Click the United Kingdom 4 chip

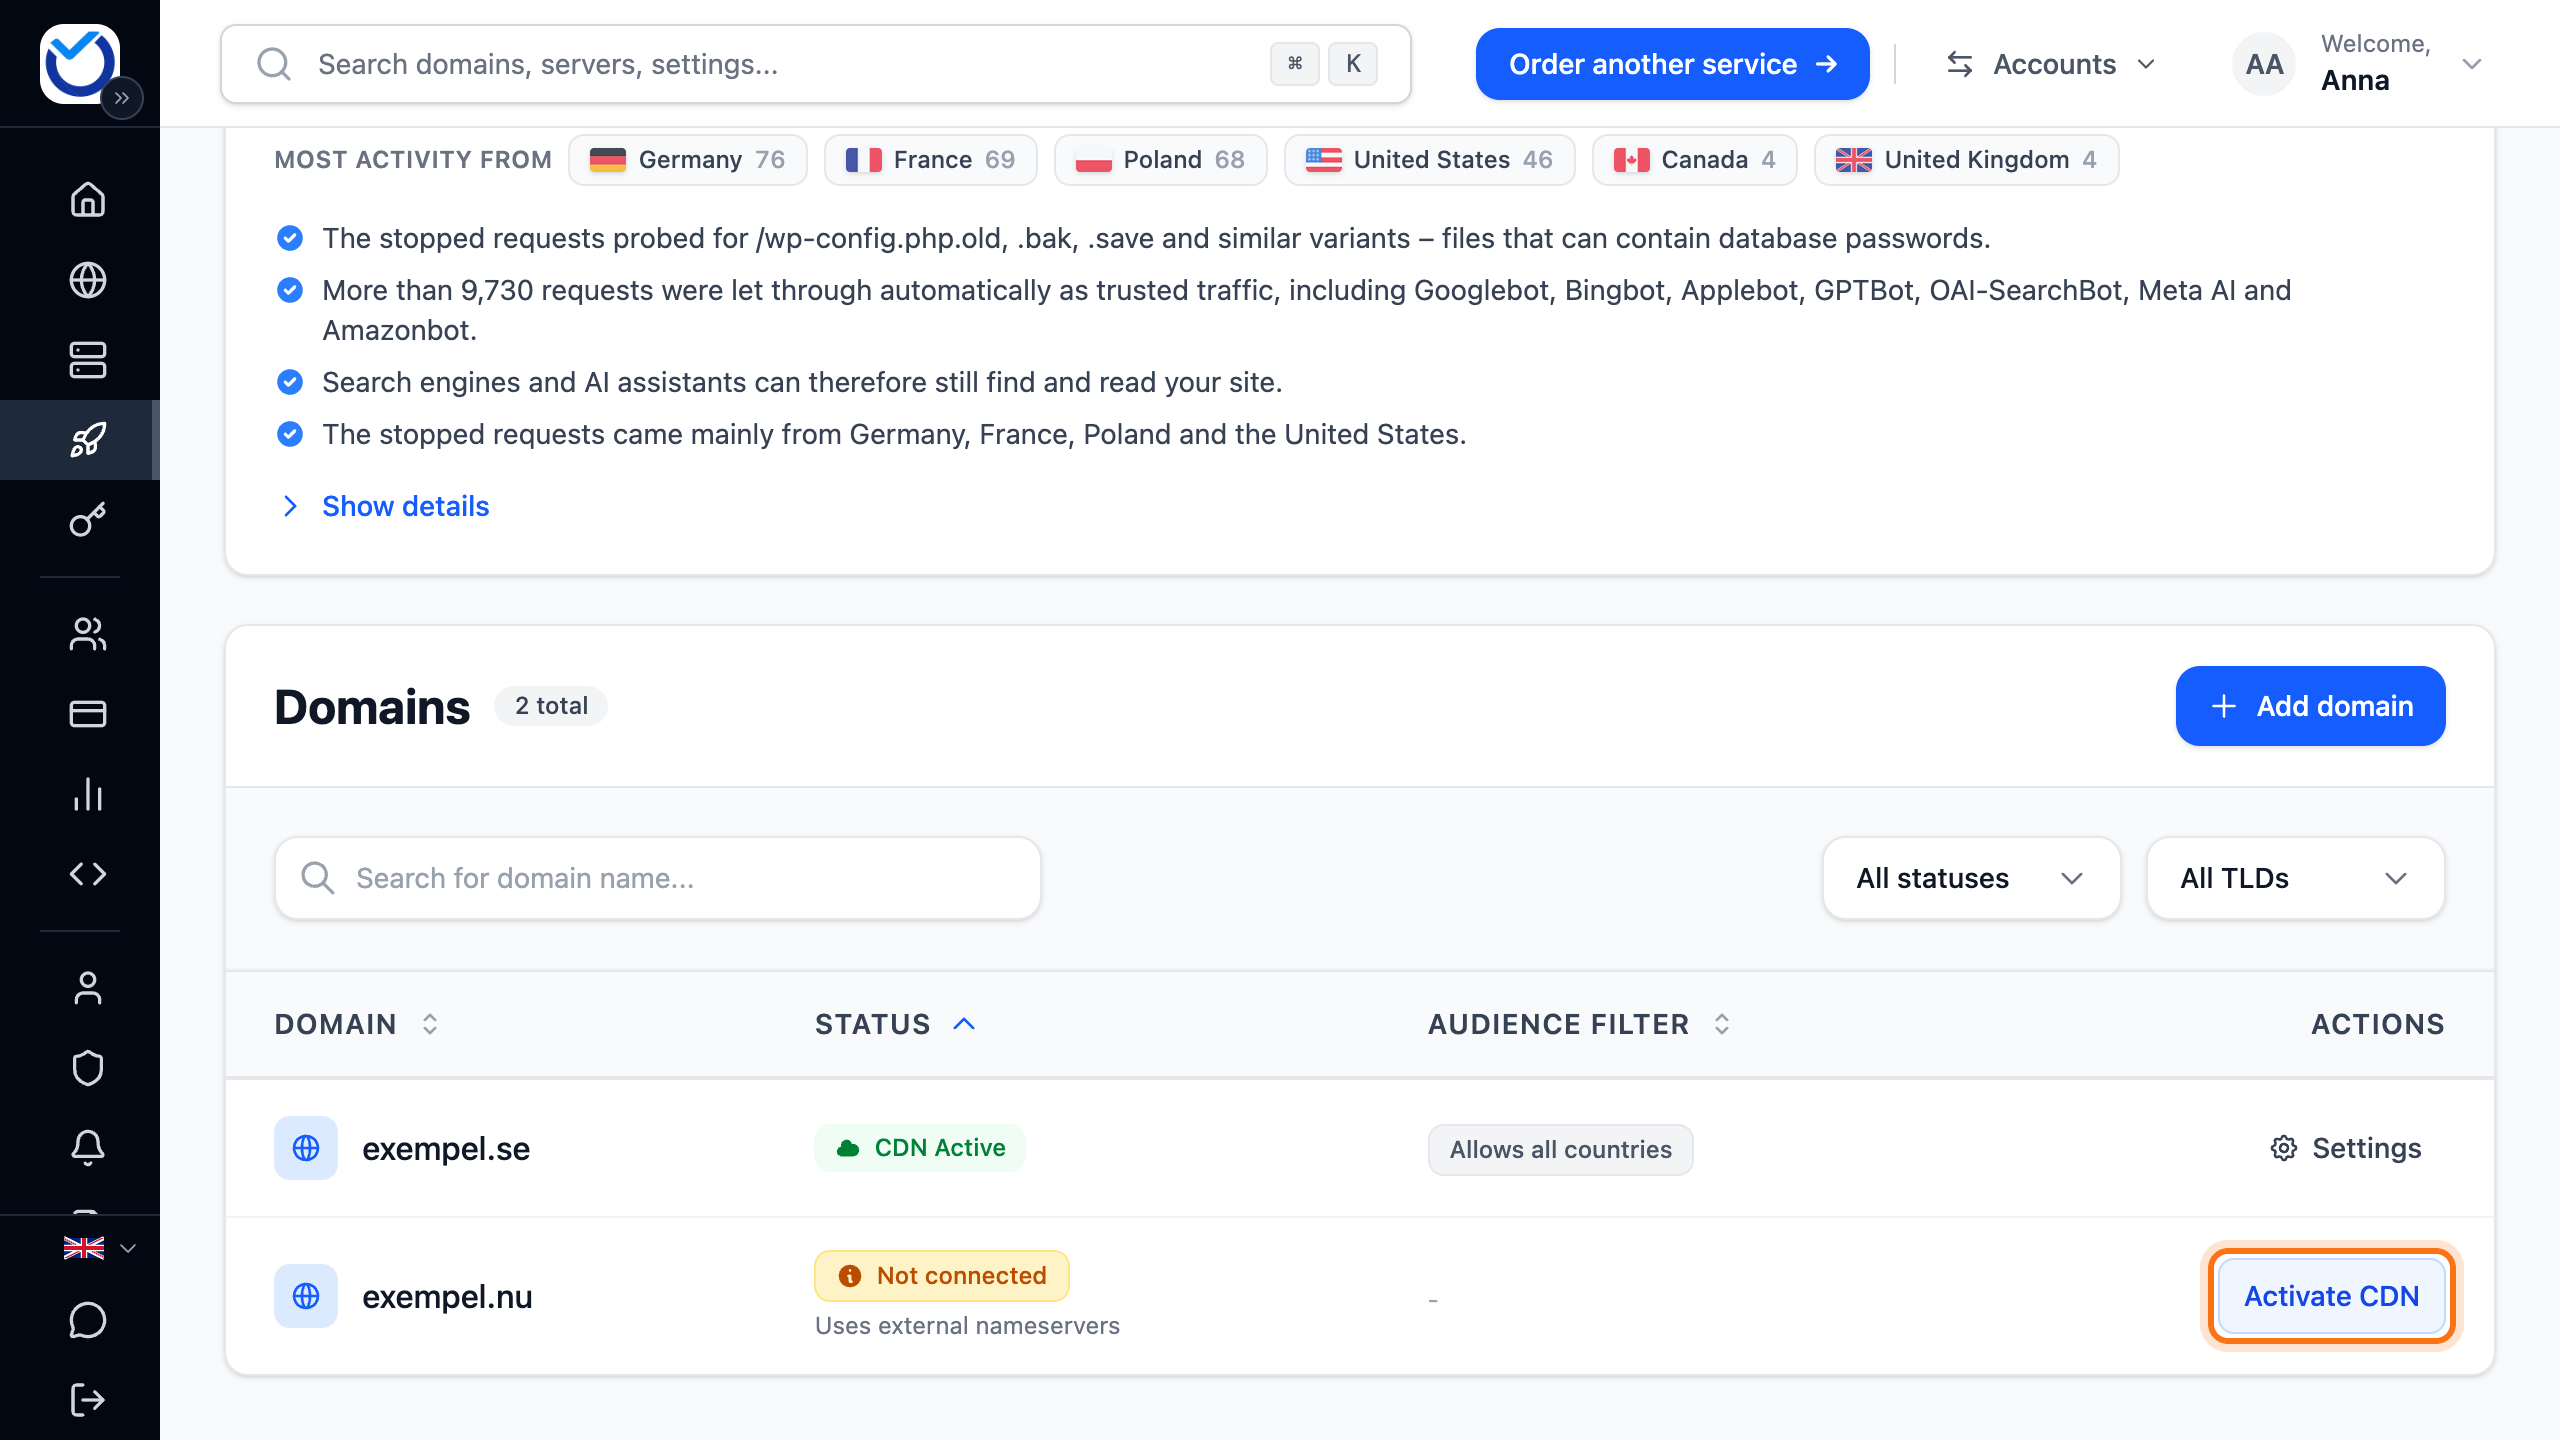point(1966,160)
